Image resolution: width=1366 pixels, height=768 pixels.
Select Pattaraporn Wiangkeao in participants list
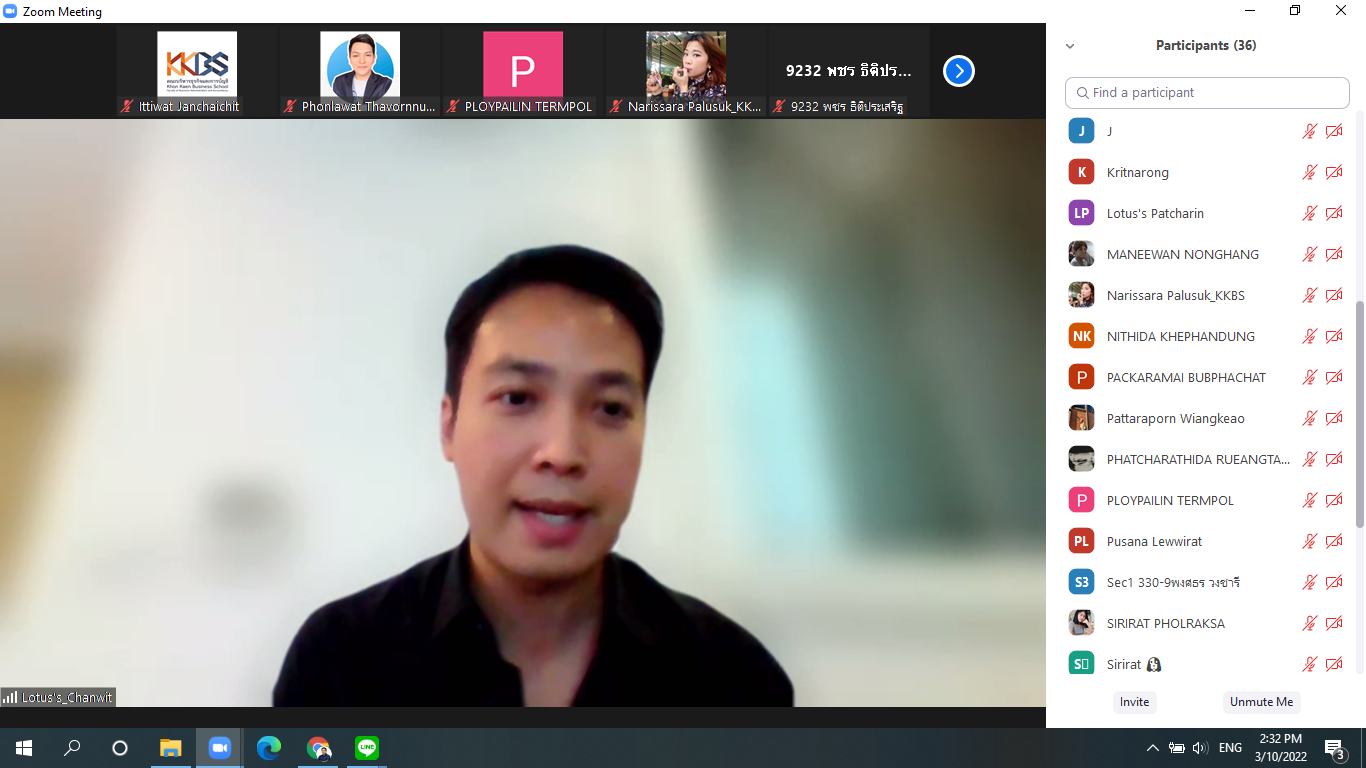point(1205,418)
